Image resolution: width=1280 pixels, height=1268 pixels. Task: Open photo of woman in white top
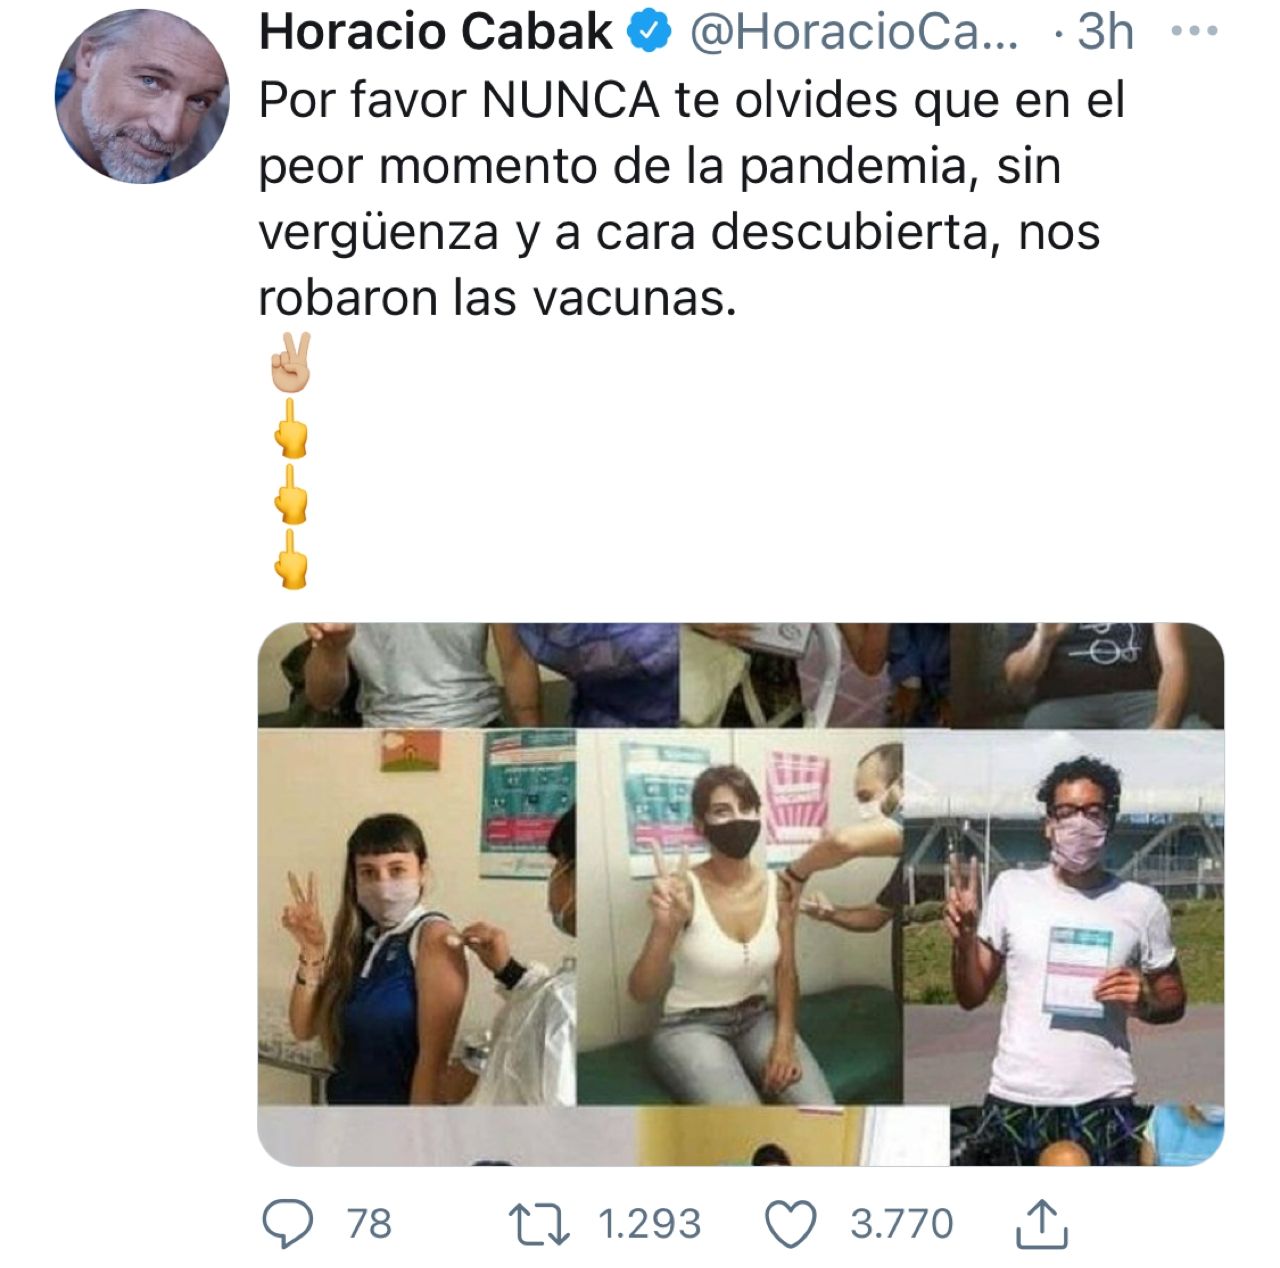click(x=740, y=917)
